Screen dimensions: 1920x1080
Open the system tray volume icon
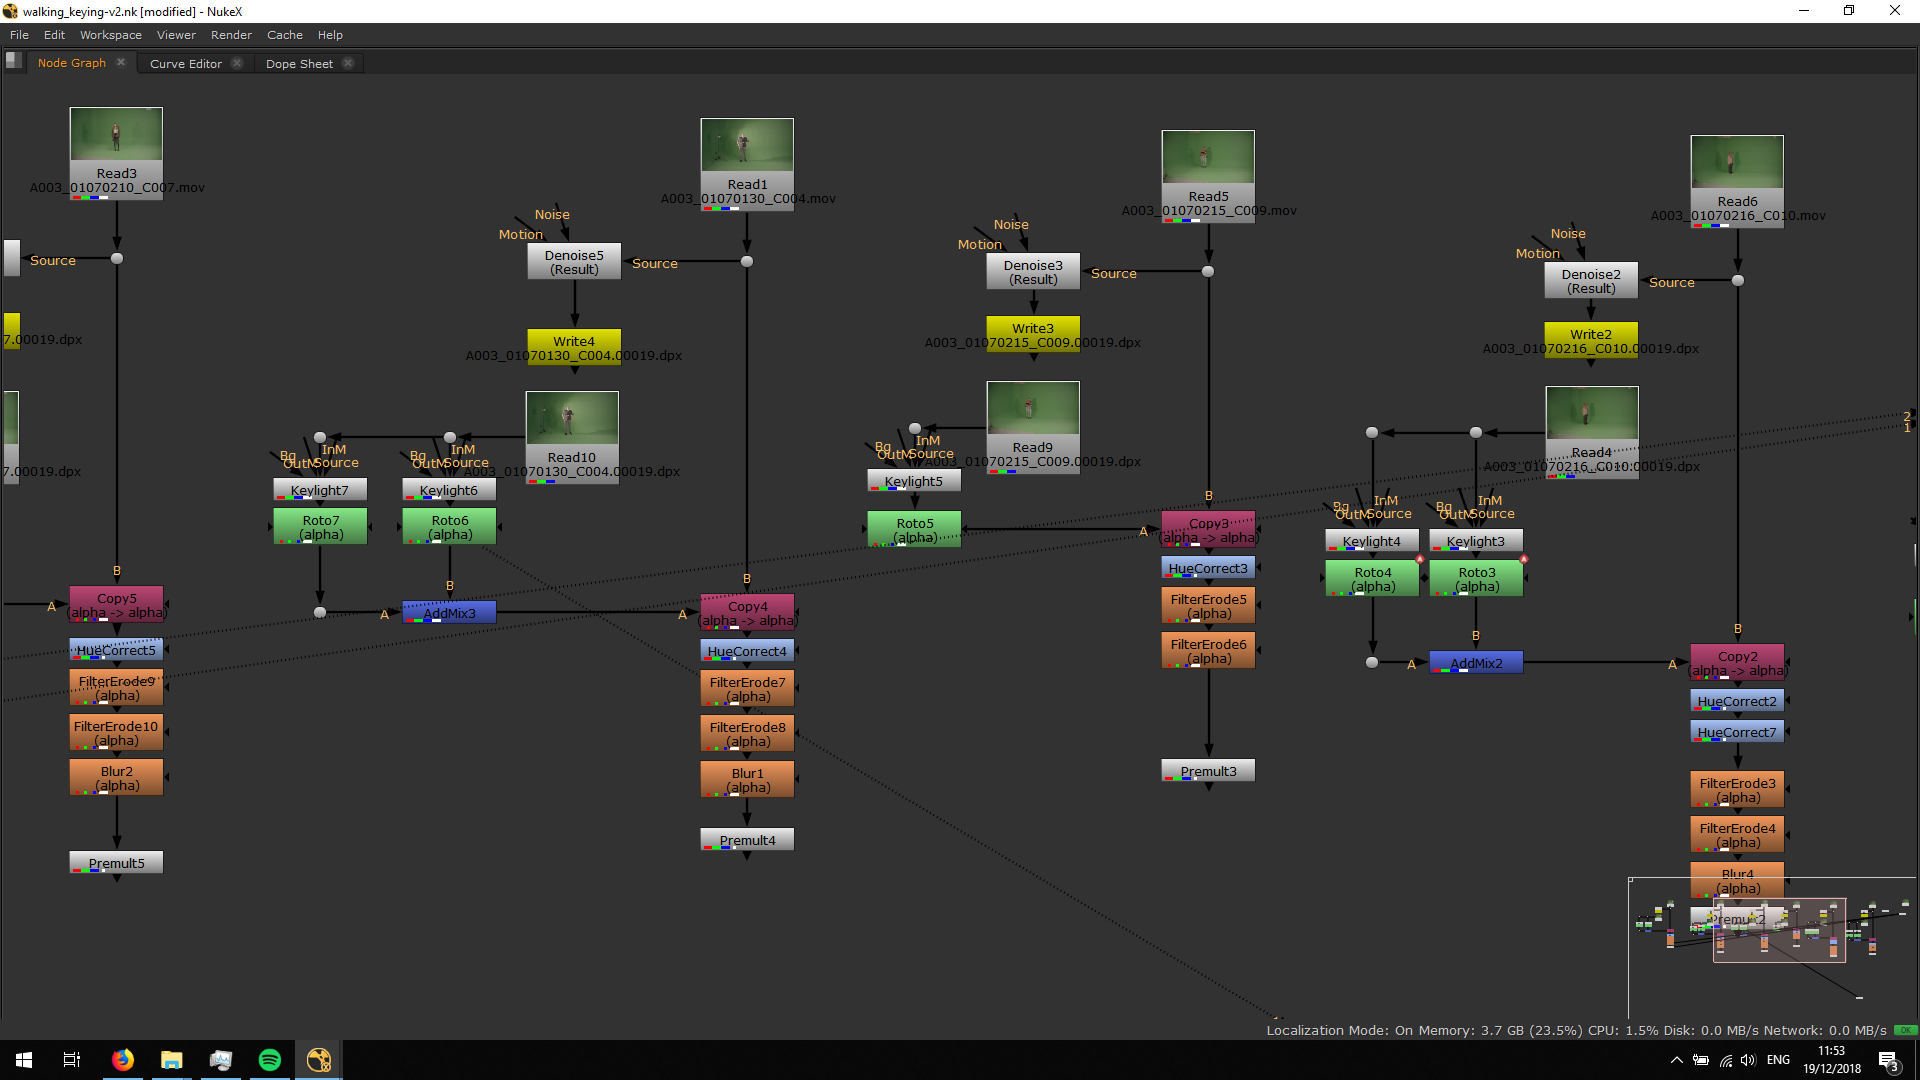click(x=1748, y=1060)
